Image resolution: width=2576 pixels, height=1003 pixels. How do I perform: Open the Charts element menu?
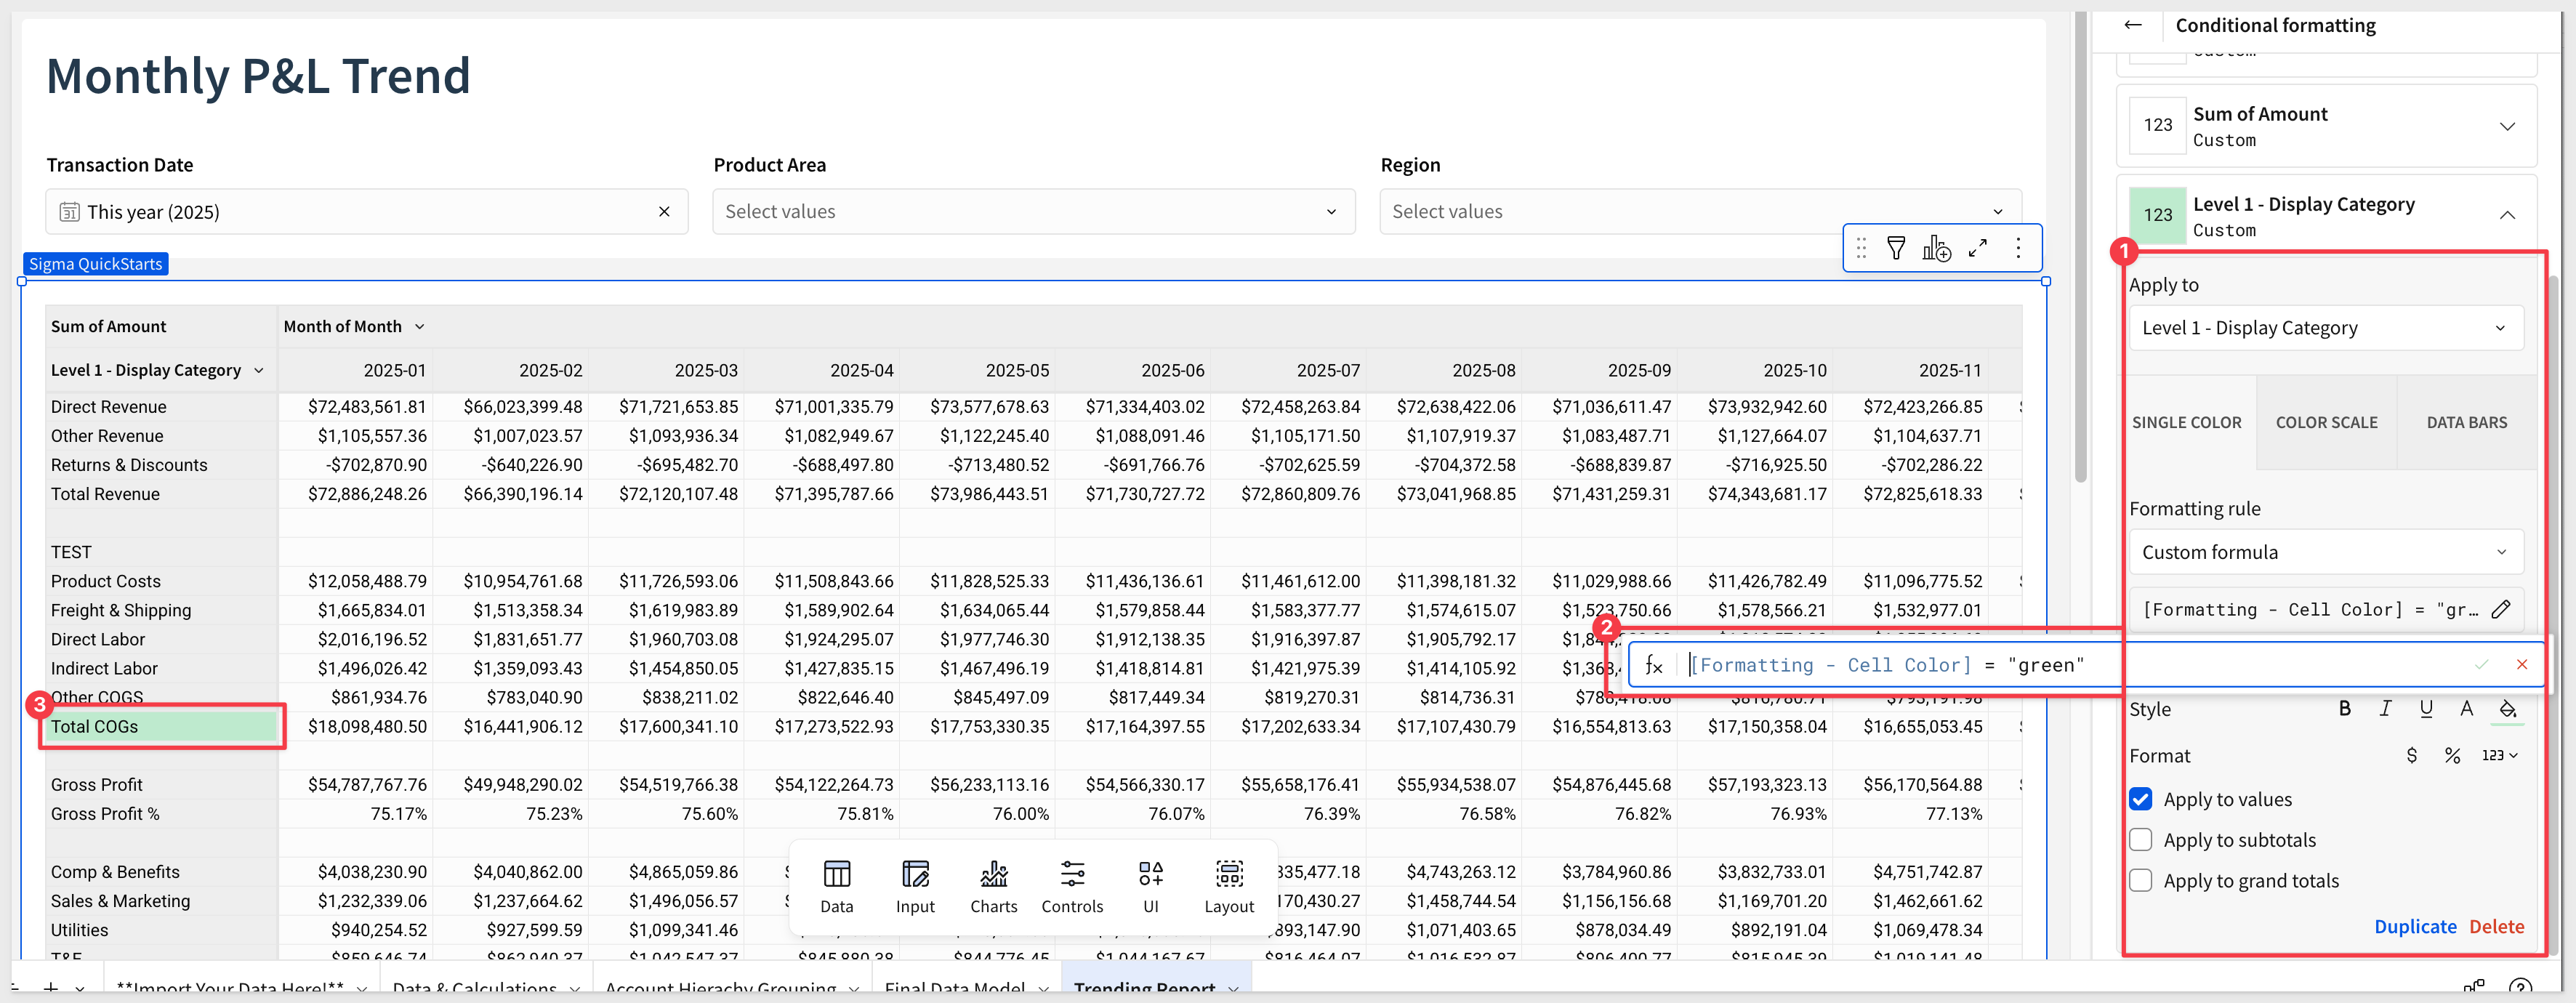(993, 886)
